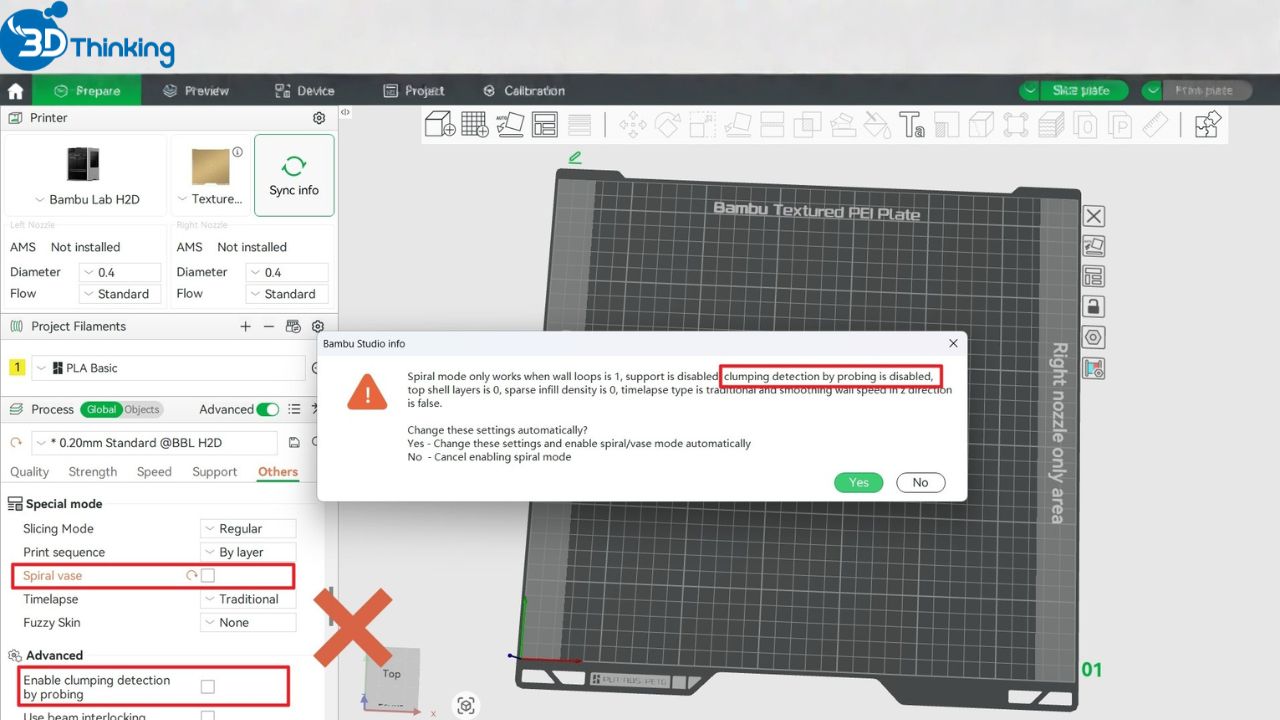Tick the Spiral vase checkbox
The image size is (1280, 720).
[x=208, y=576]
